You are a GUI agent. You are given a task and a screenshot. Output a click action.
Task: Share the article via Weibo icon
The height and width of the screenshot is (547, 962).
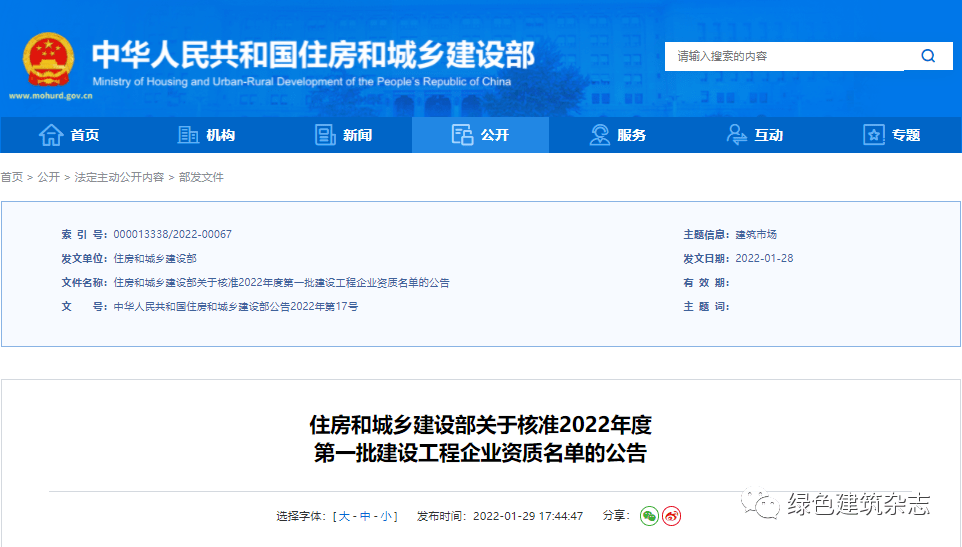672,516
